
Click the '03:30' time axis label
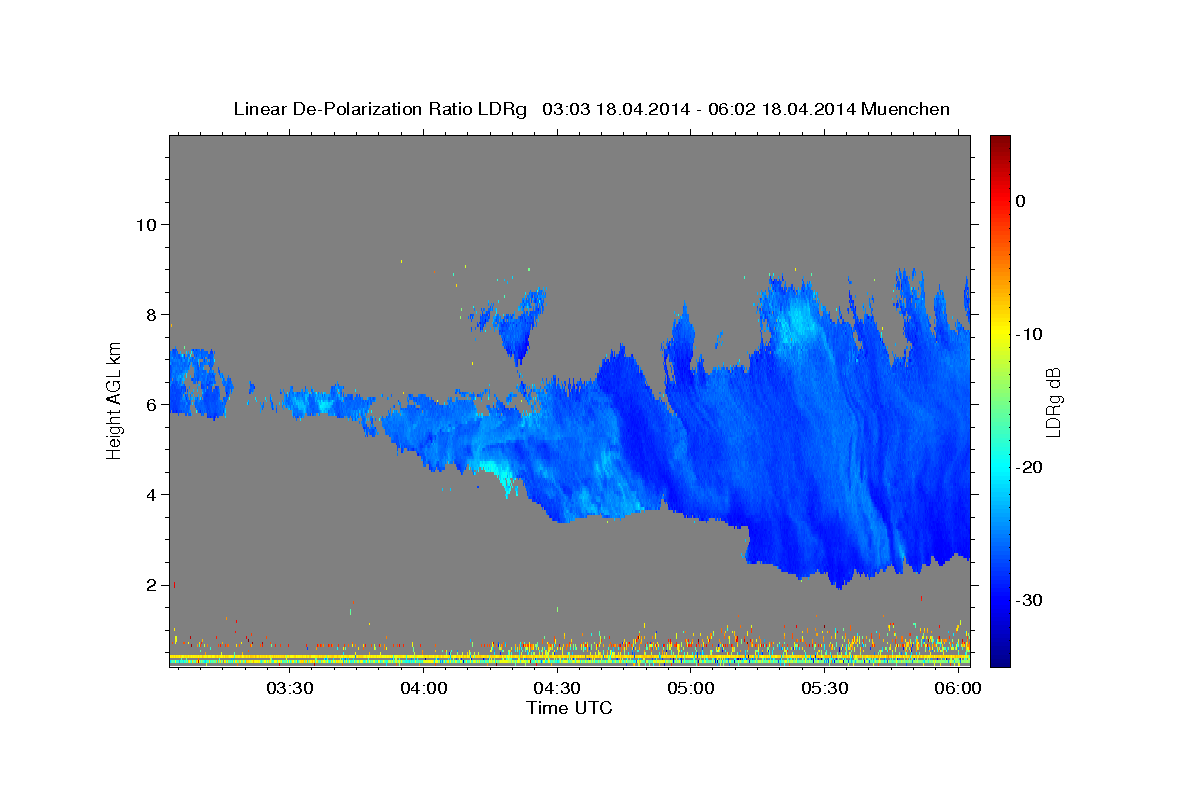[290, 688]
